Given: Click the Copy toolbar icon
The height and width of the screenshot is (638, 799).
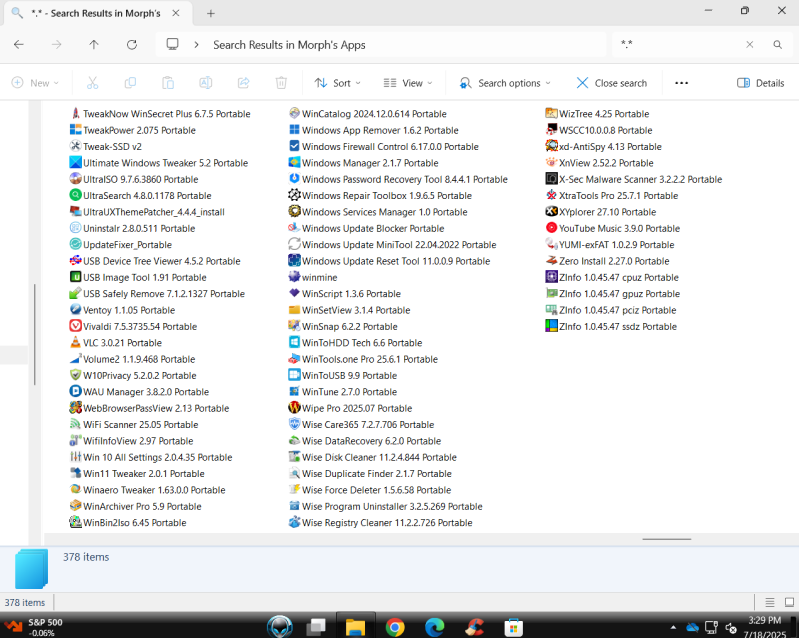Looking at the screenshot, I should click(x=130, y=83).
